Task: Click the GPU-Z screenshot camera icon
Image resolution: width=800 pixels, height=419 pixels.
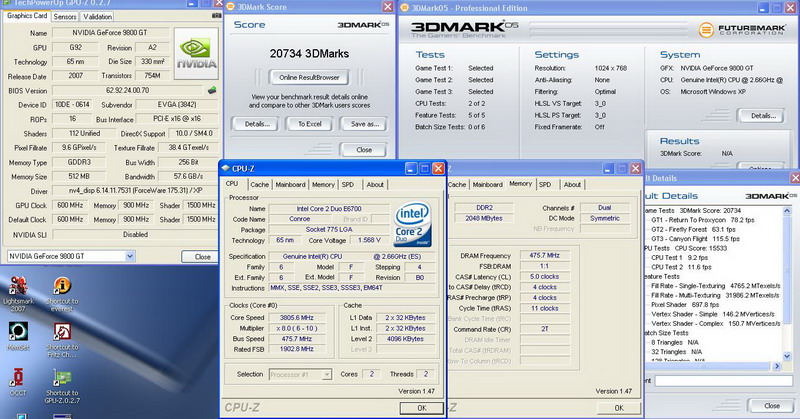Action: pos(216,16)
